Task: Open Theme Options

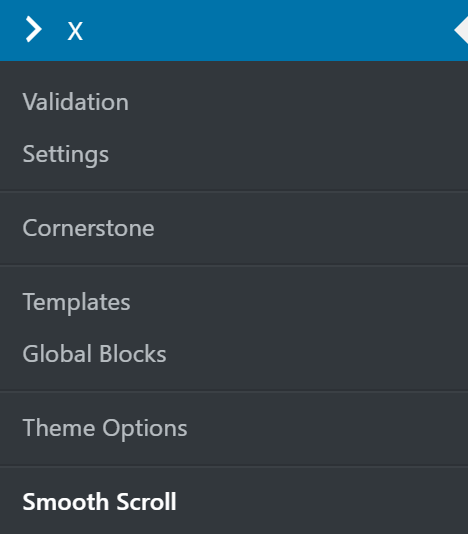Action: 105,428
